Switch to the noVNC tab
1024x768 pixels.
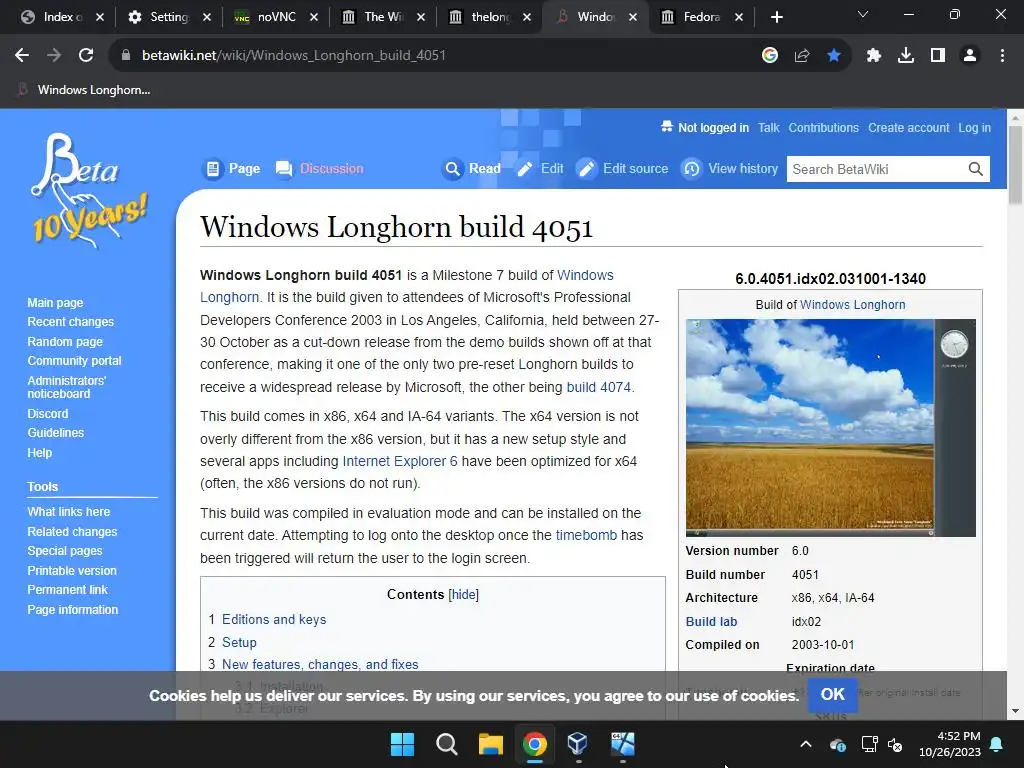[274, 17]
